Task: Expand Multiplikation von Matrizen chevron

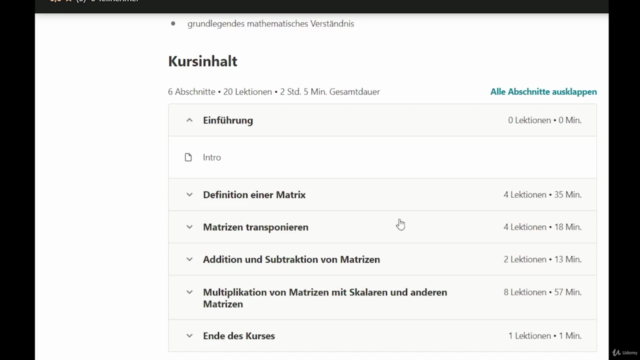Action: pyautogui.click(x=189, y=292)
